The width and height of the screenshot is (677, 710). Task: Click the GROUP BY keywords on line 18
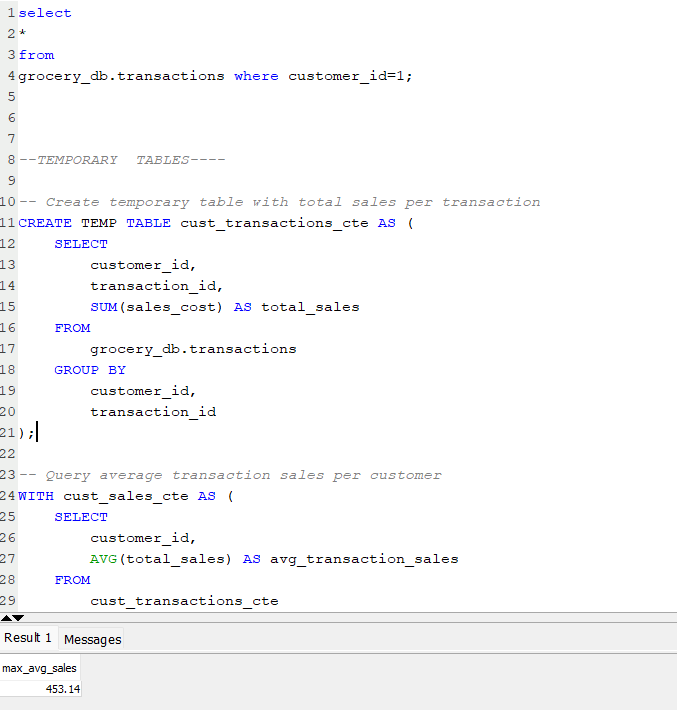pyautogui.click(x=90, y=370)
